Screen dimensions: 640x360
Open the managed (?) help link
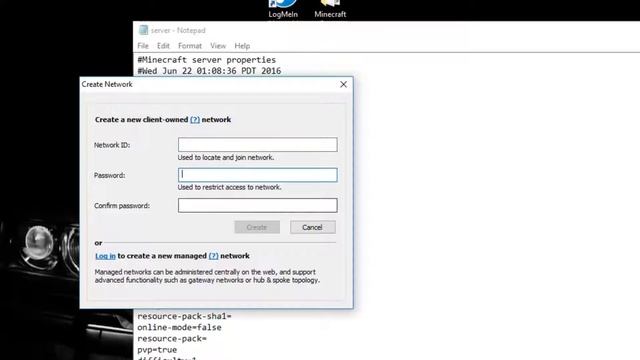click(213, 256)
